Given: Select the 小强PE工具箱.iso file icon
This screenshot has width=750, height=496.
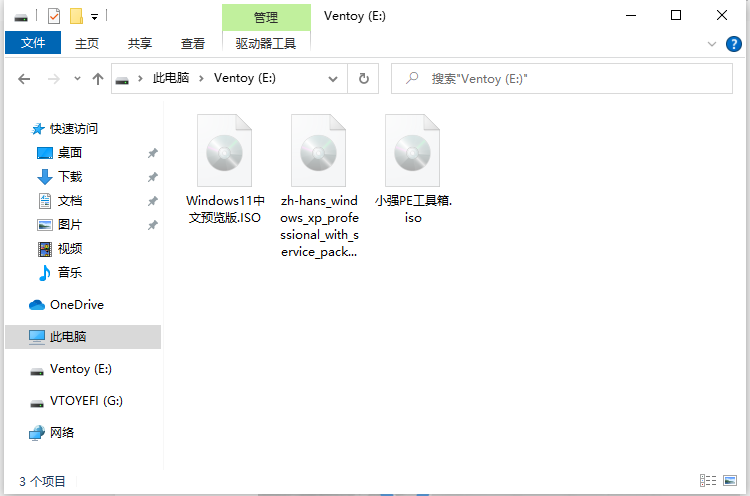Looking at the screenshot, I should click(x=412, y=150).
